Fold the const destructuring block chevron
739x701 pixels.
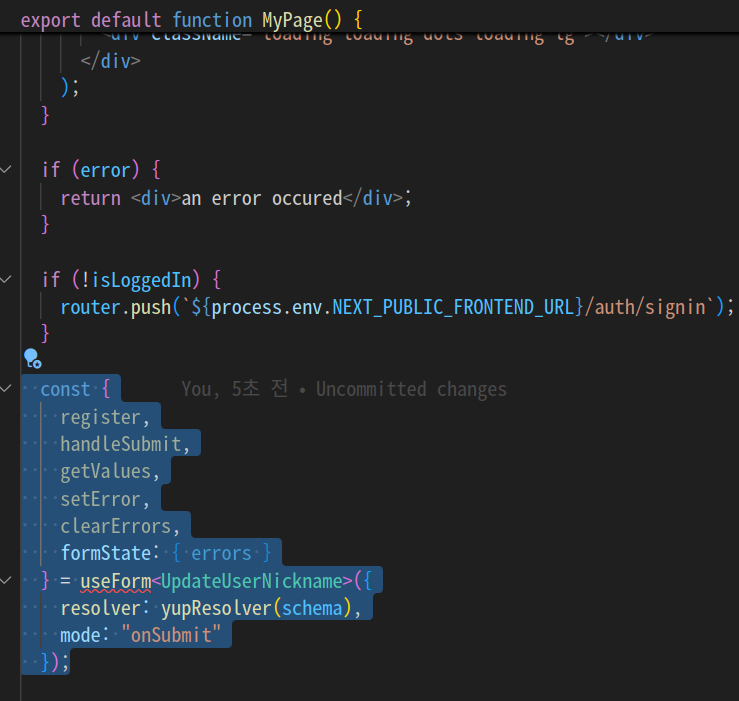pyautogui.click(x=6, y=388)
